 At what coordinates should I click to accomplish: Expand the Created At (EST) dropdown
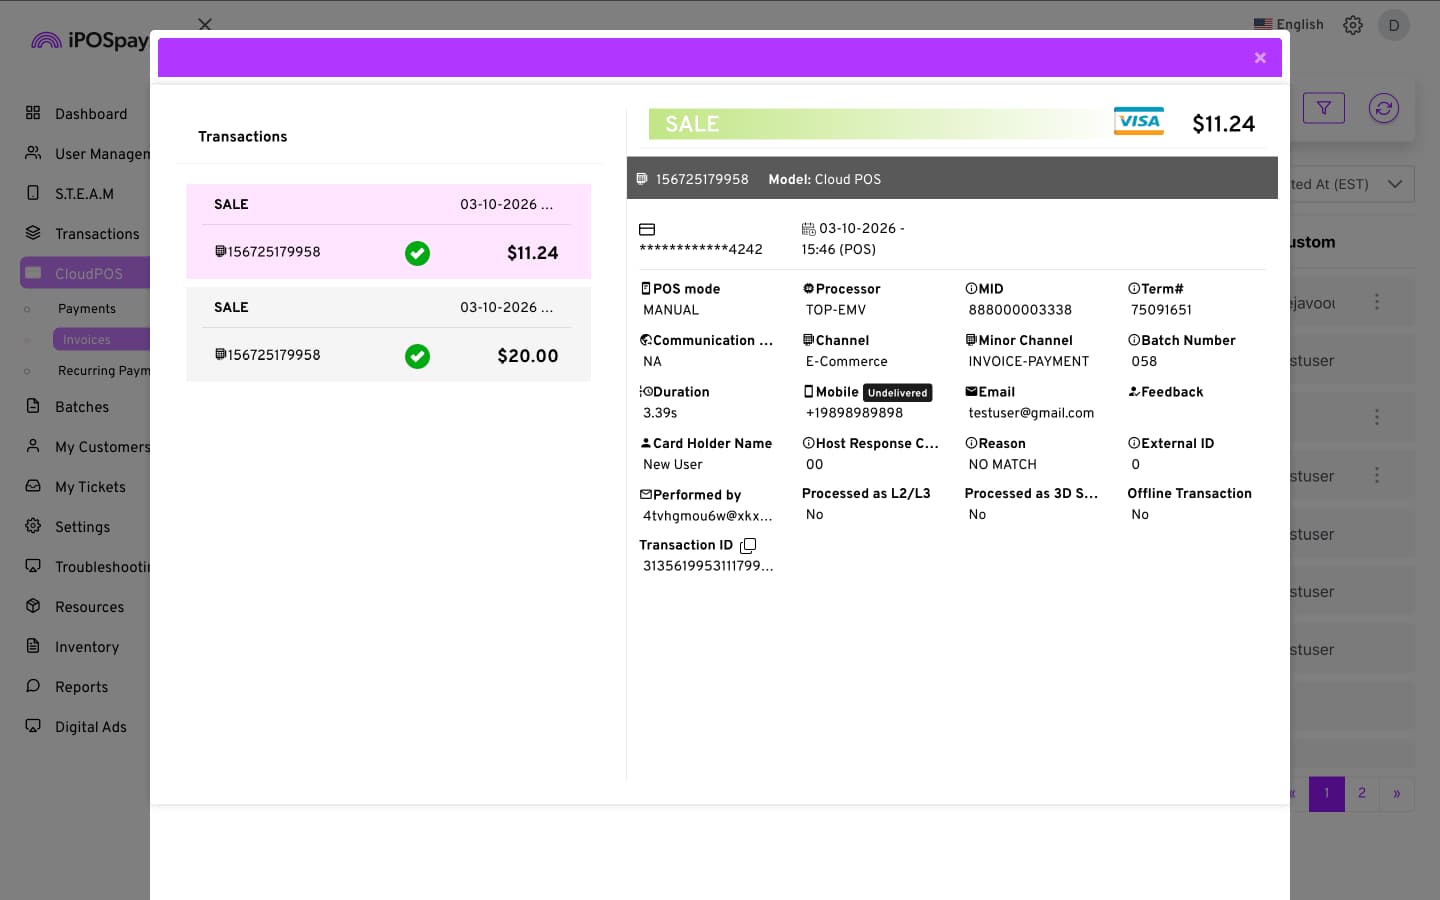1394,184
